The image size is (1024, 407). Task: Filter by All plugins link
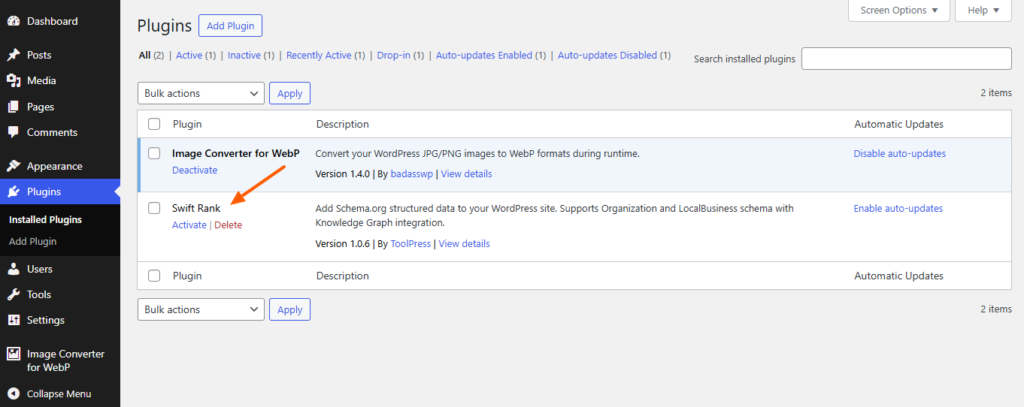pos(144,56)
